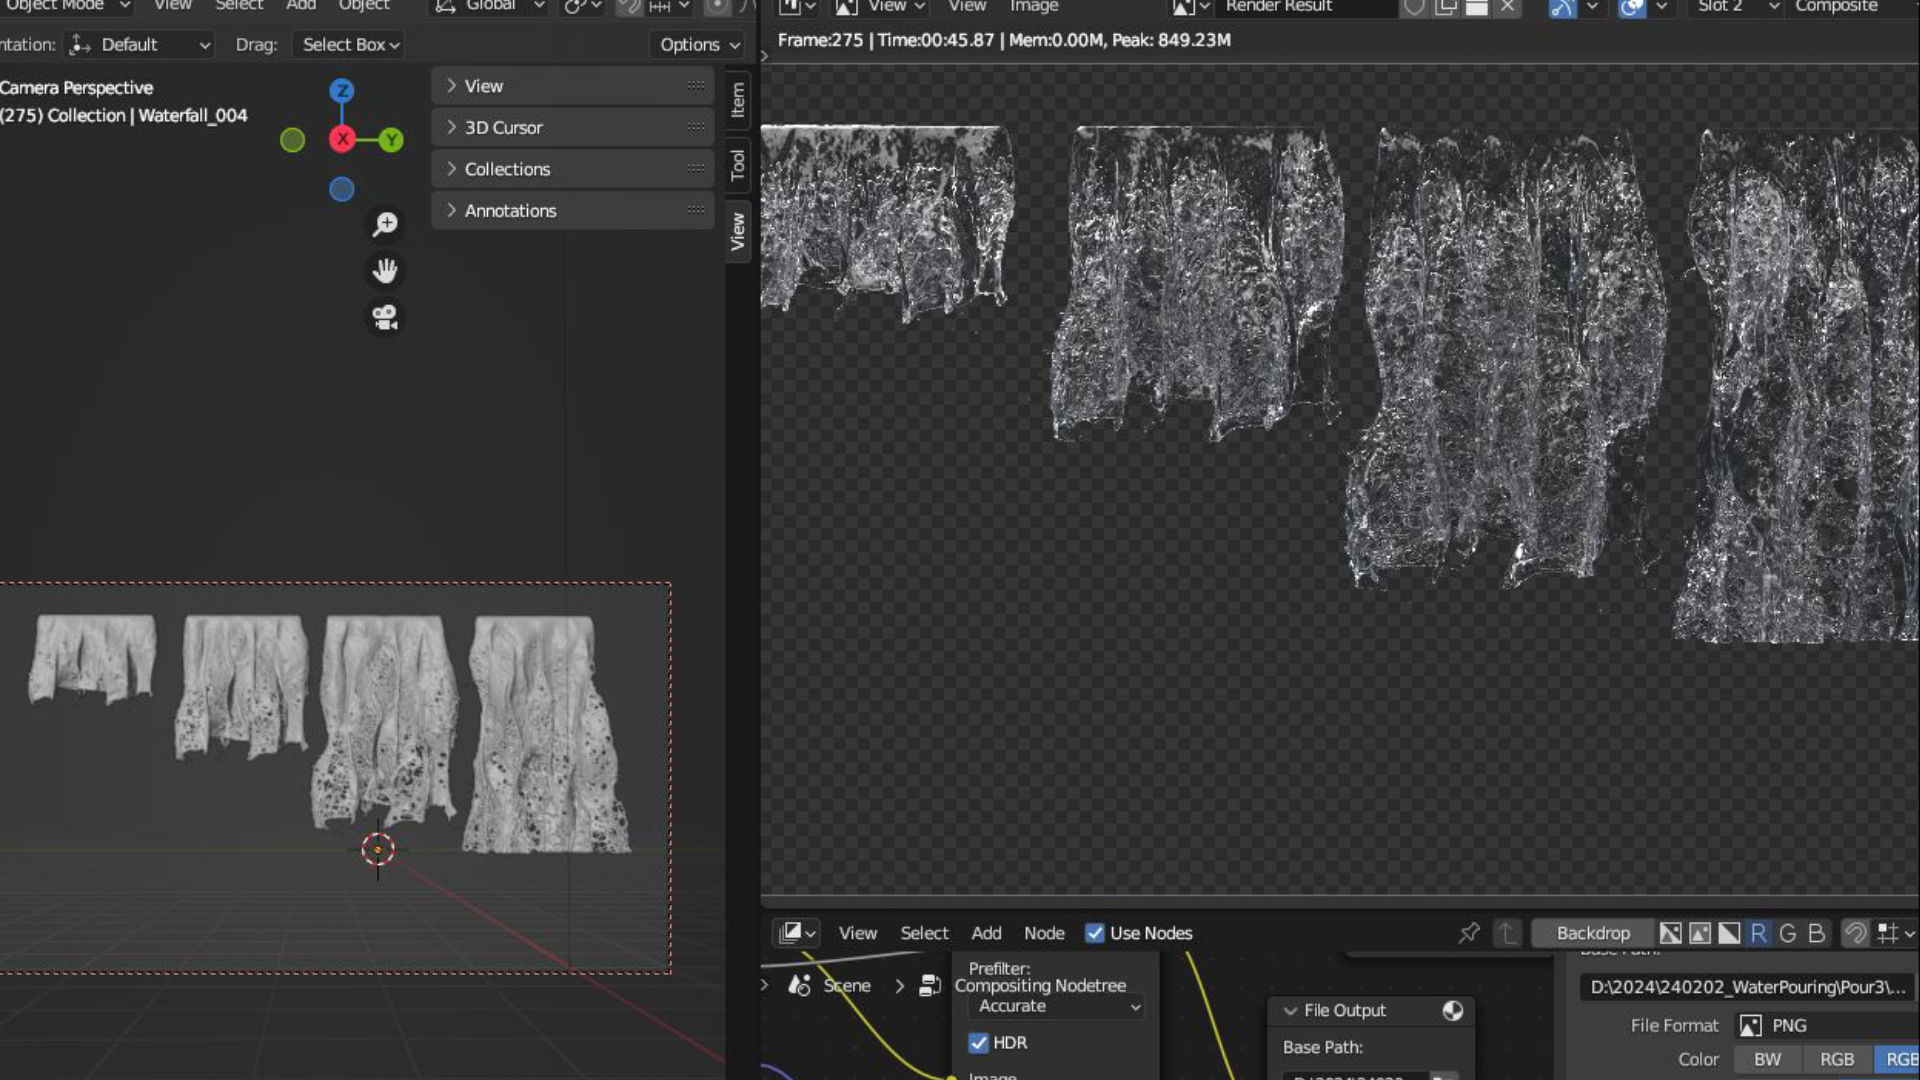Expand the View panel in sidebar
The width and height of the screenshot is (1920, 1080).
(573, 86)
